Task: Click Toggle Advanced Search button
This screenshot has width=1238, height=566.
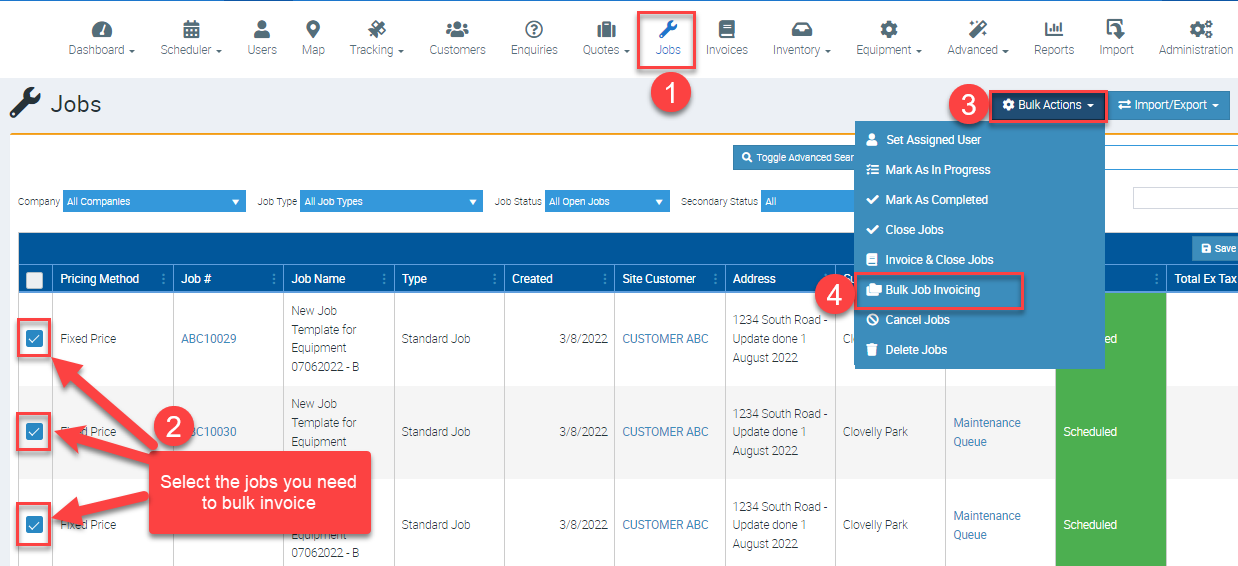Action: (x=794, y=157)
